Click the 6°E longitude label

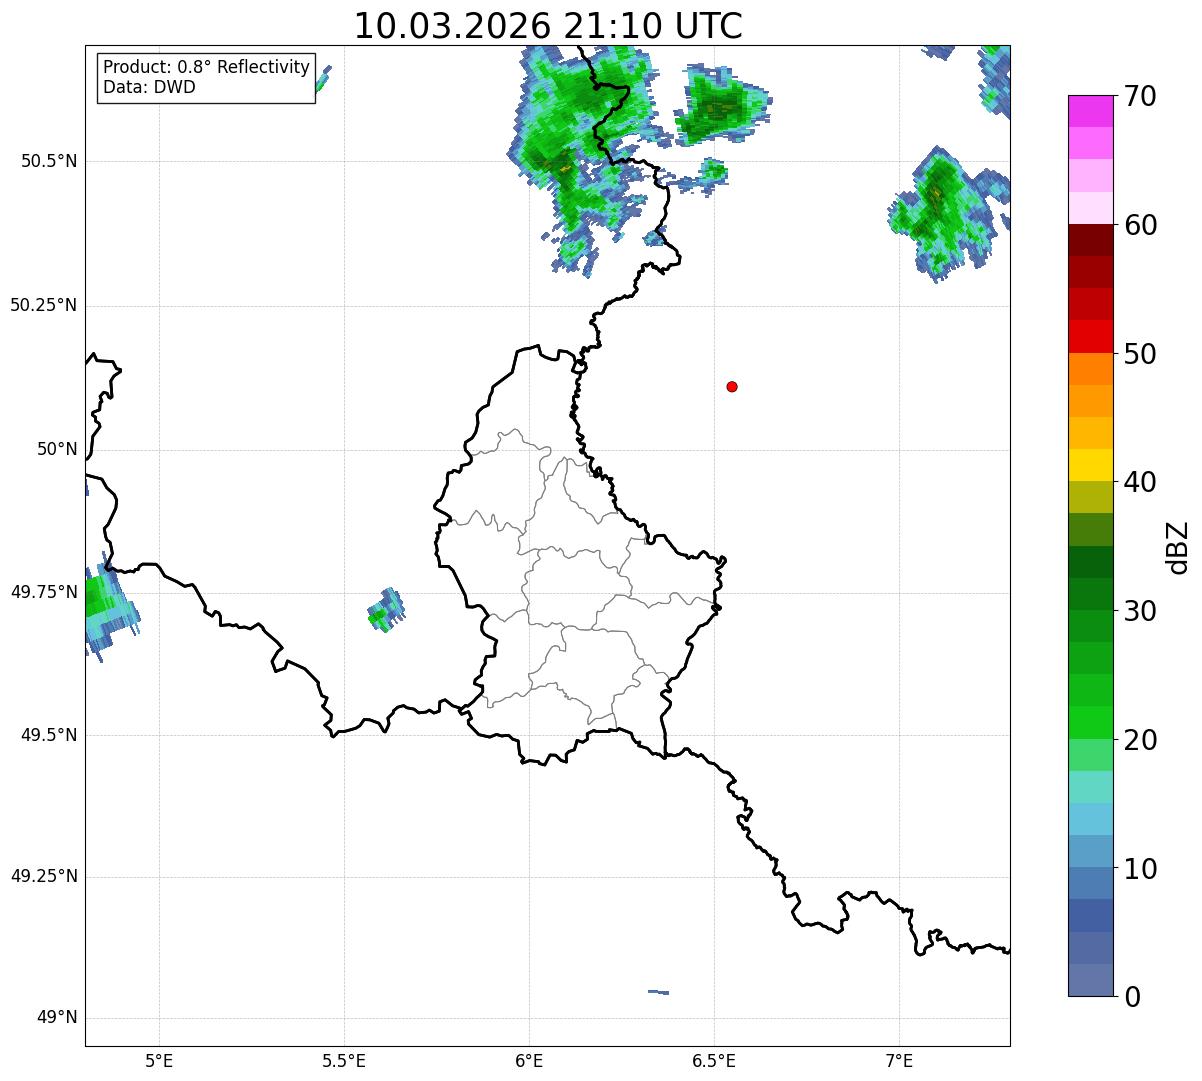pos(529,1061)
